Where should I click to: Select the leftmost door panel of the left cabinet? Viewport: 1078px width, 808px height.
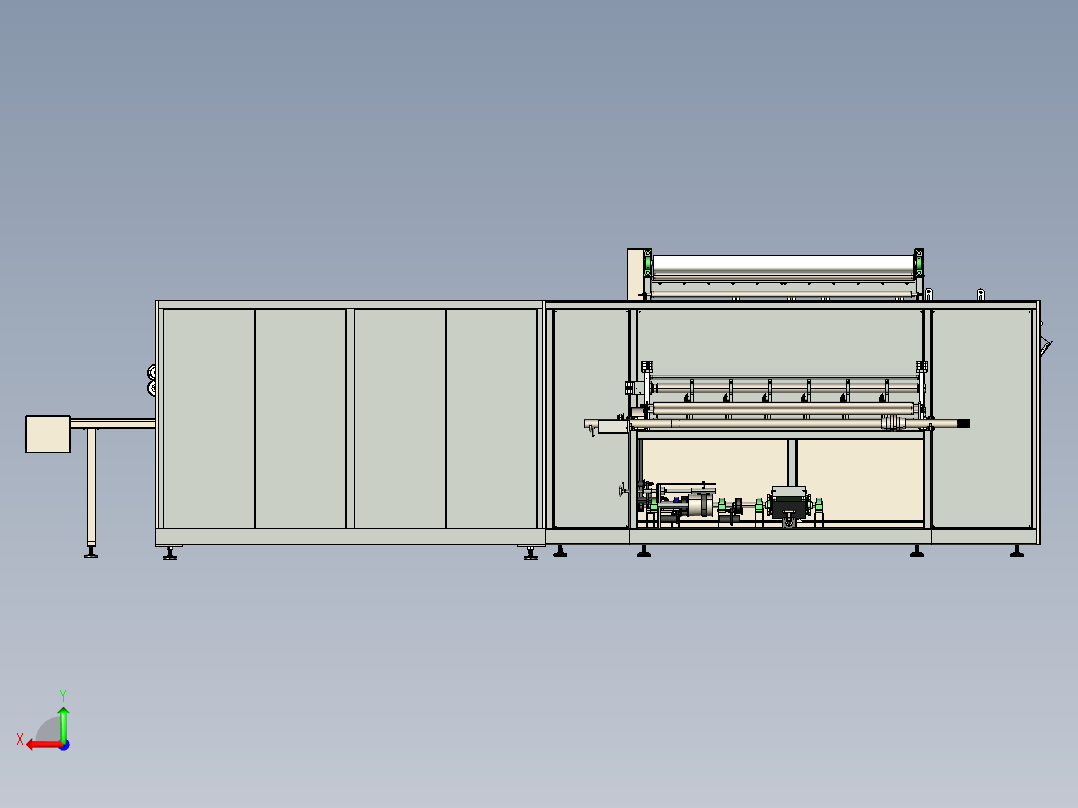pos(209,418)
